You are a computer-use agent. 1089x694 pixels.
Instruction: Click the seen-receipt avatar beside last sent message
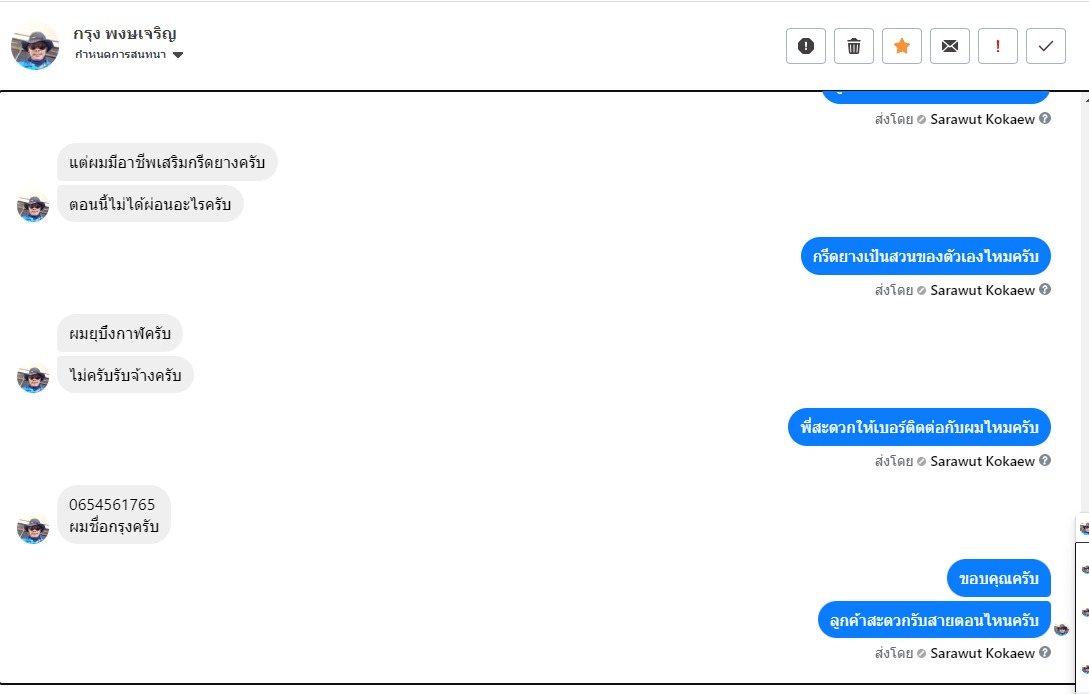pyautogui.click(x=1061, y=629)
